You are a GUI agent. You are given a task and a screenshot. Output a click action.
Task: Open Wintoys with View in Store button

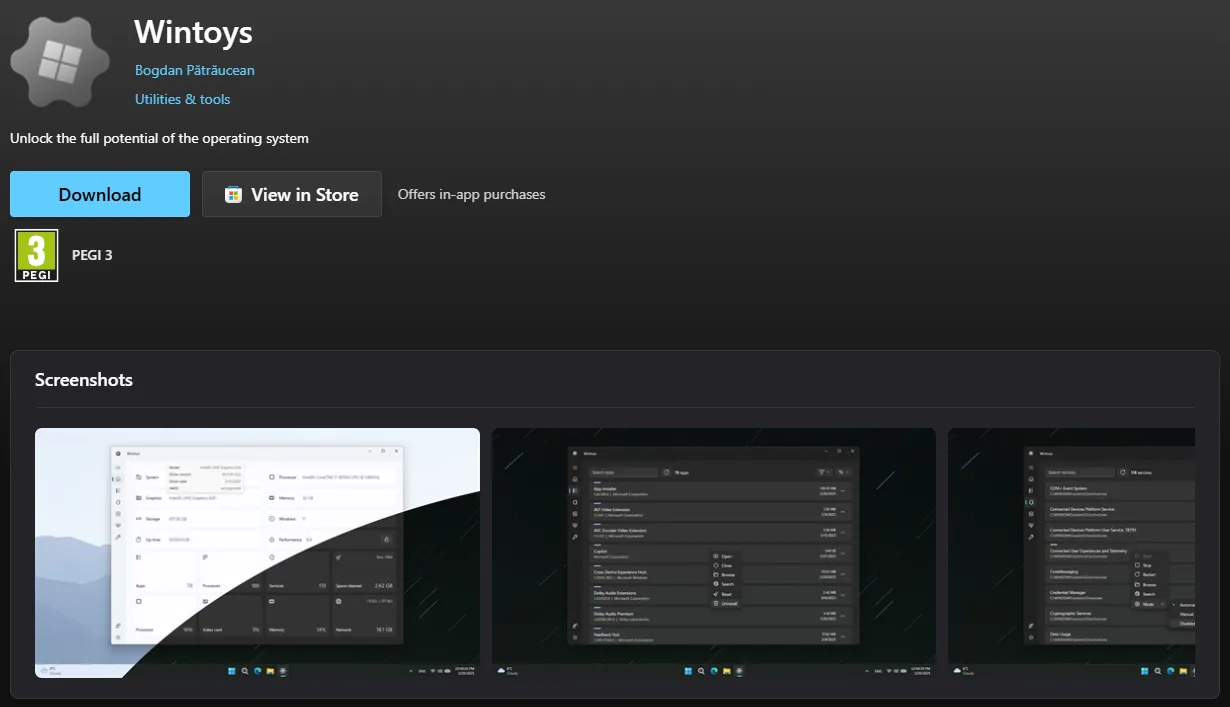click(x=292, y=195)
